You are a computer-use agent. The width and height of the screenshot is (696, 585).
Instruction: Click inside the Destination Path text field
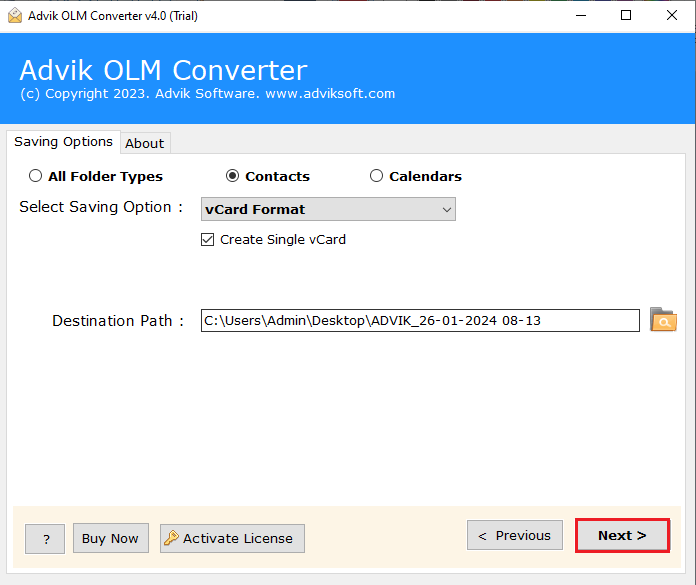[420, 320]
